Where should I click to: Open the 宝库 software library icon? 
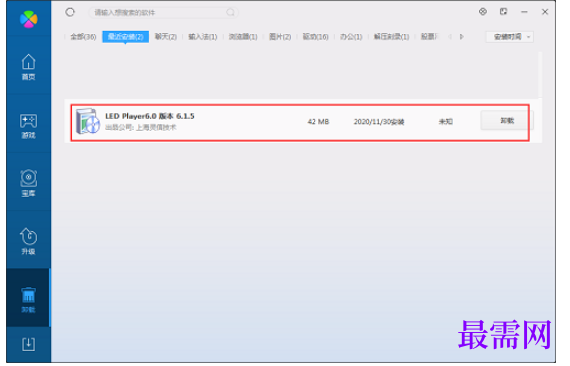tap(28, 184)
